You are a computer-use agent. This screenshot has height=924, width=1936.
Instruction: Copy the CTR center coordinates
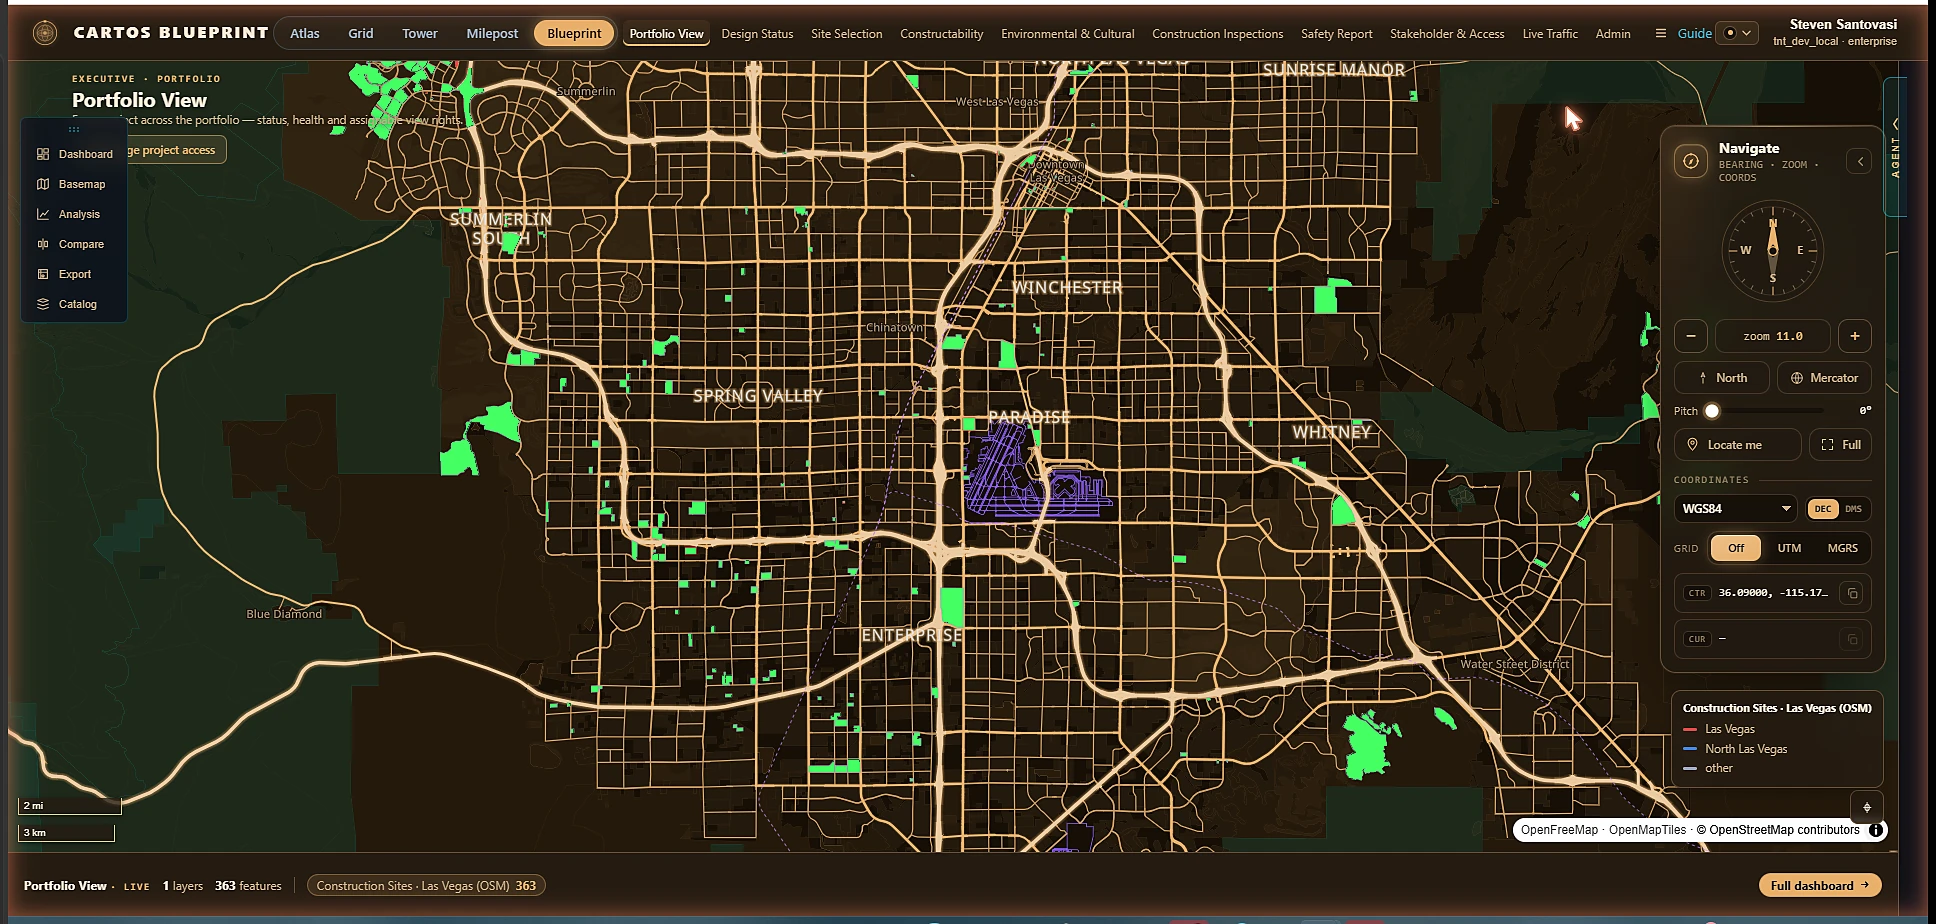point(1852,593)
